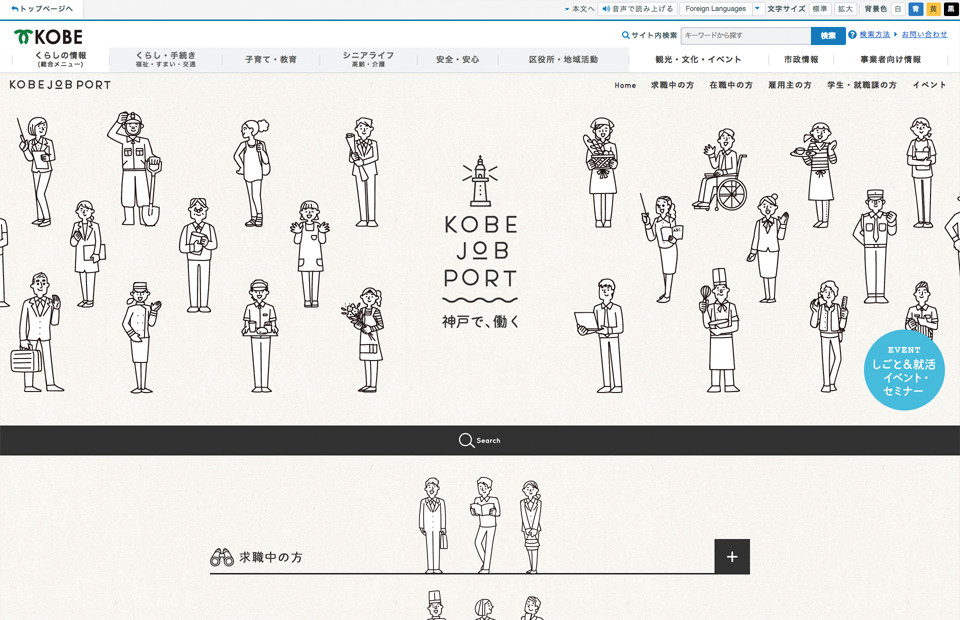Viewport: 960px width, 620px height.
Task: Open イベント in Job Port nav
Action: (929, 85)
